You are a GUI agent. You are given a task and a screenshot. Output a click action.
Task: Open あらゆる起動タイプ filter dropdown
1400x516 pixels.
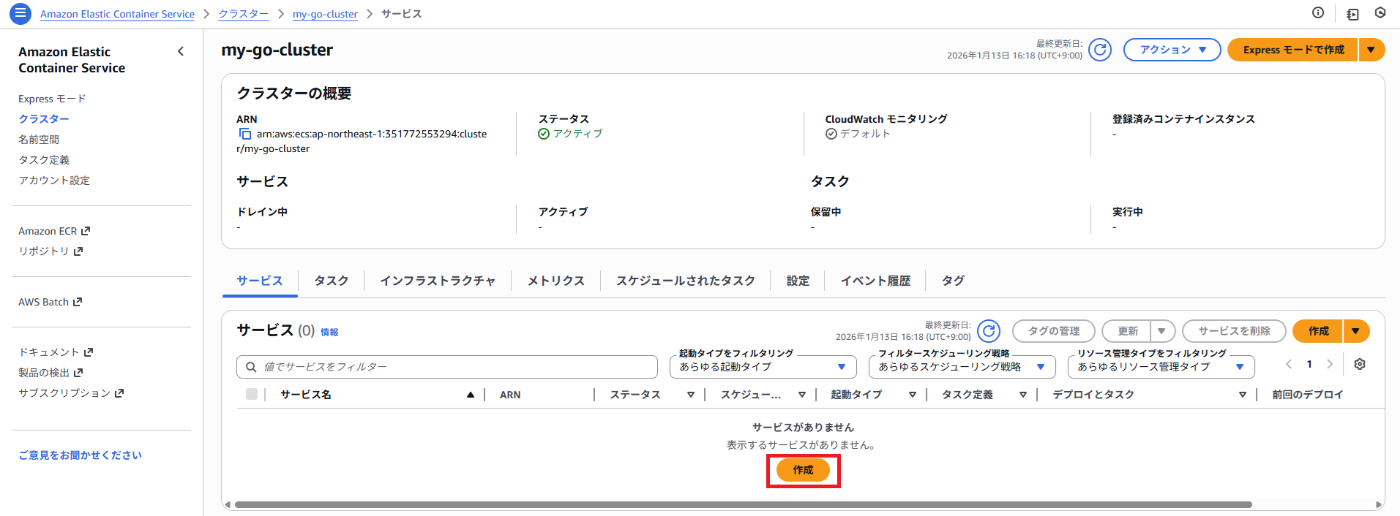[x=763, y=367]
